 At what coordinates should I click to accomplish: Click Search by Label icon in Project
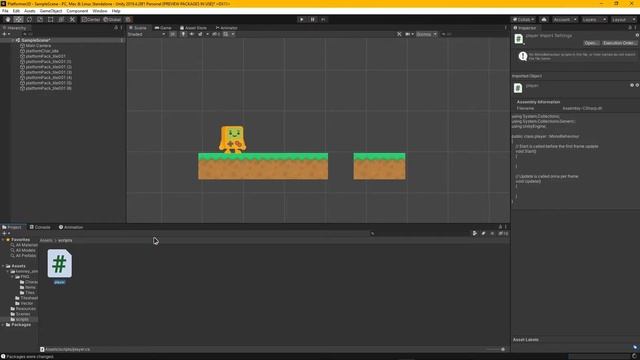pos(483,233)
